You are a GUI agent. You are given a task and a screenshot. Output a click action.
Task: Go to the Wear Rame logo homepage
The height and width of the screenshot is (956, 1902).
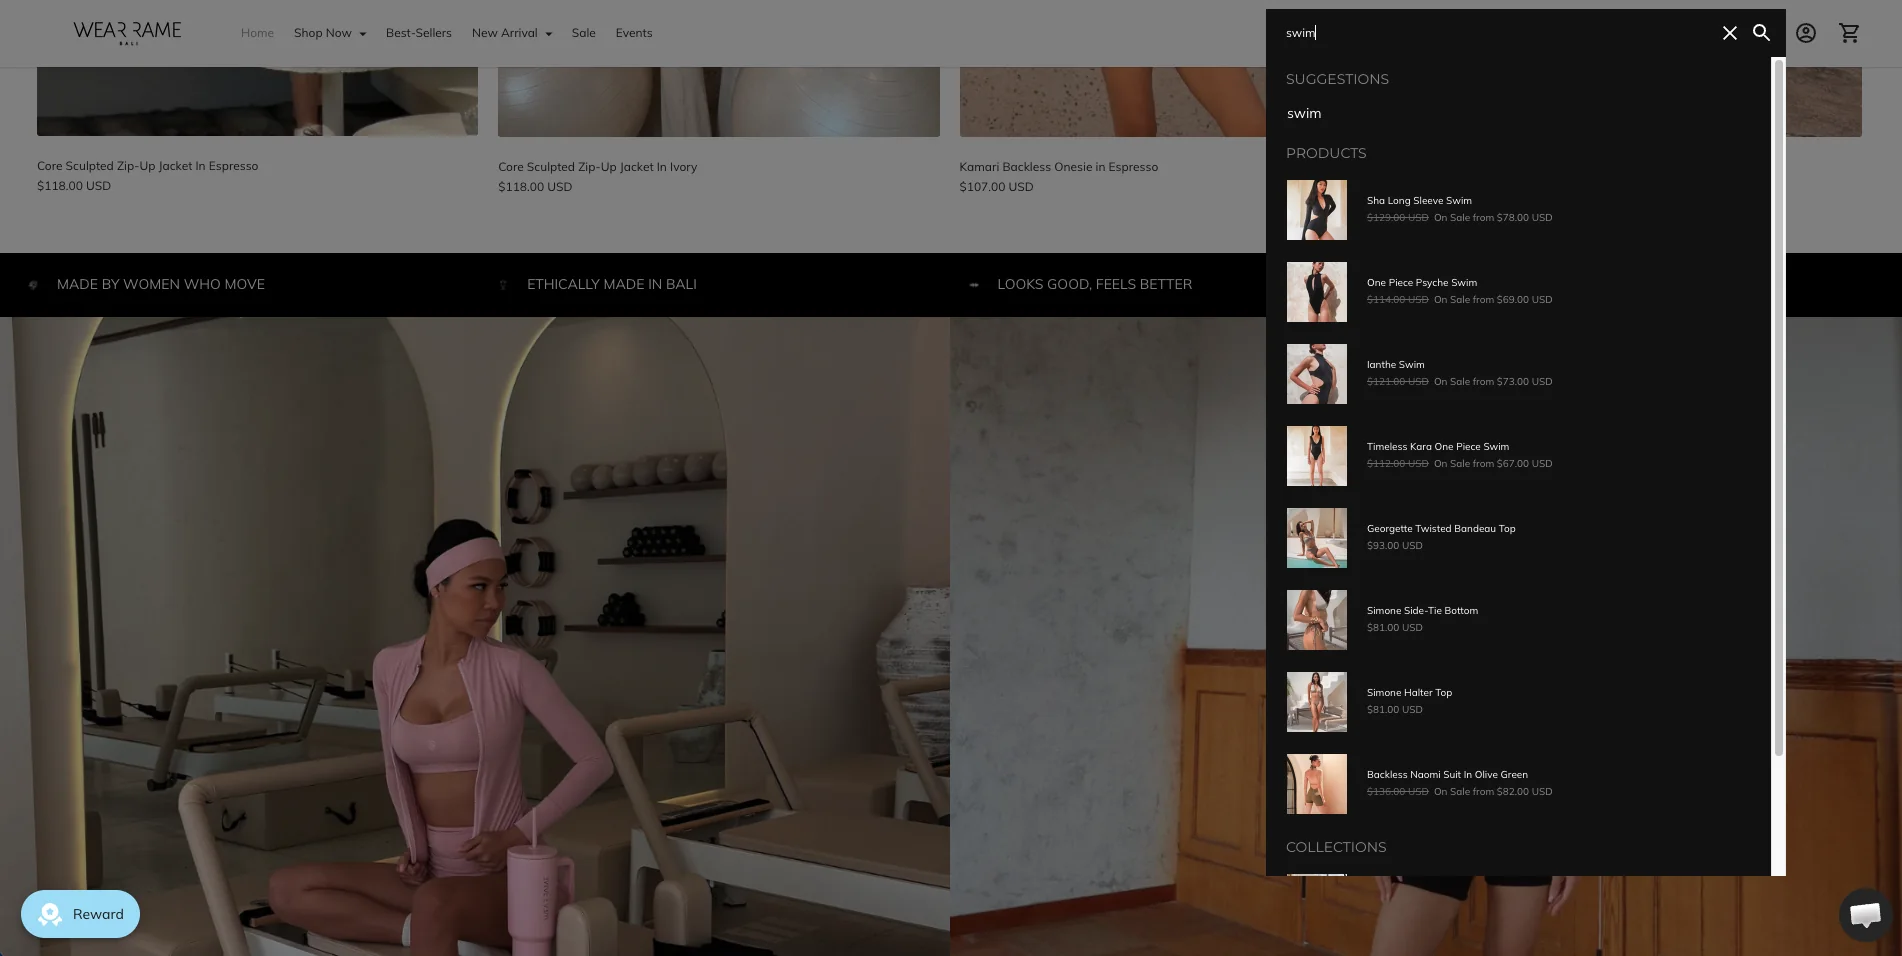tap(128, 33)
